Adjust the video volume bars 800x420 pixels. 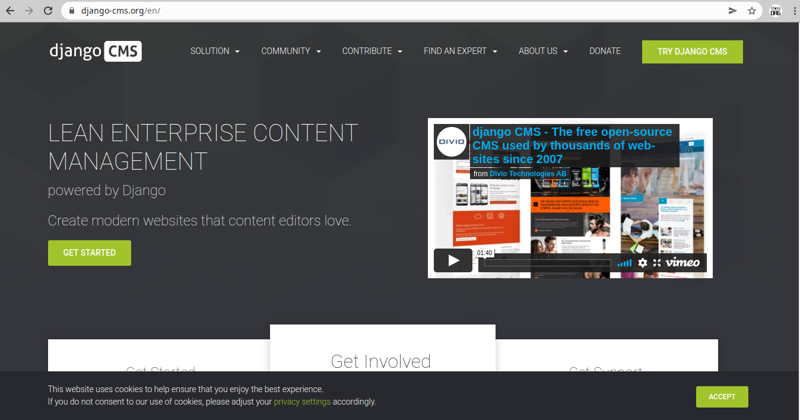tap(624, 263)
